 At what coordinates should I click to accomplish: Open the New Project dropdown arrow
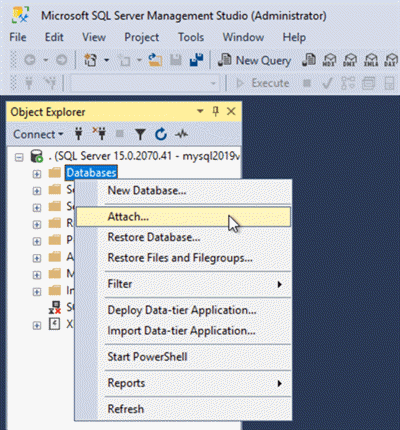106,60
